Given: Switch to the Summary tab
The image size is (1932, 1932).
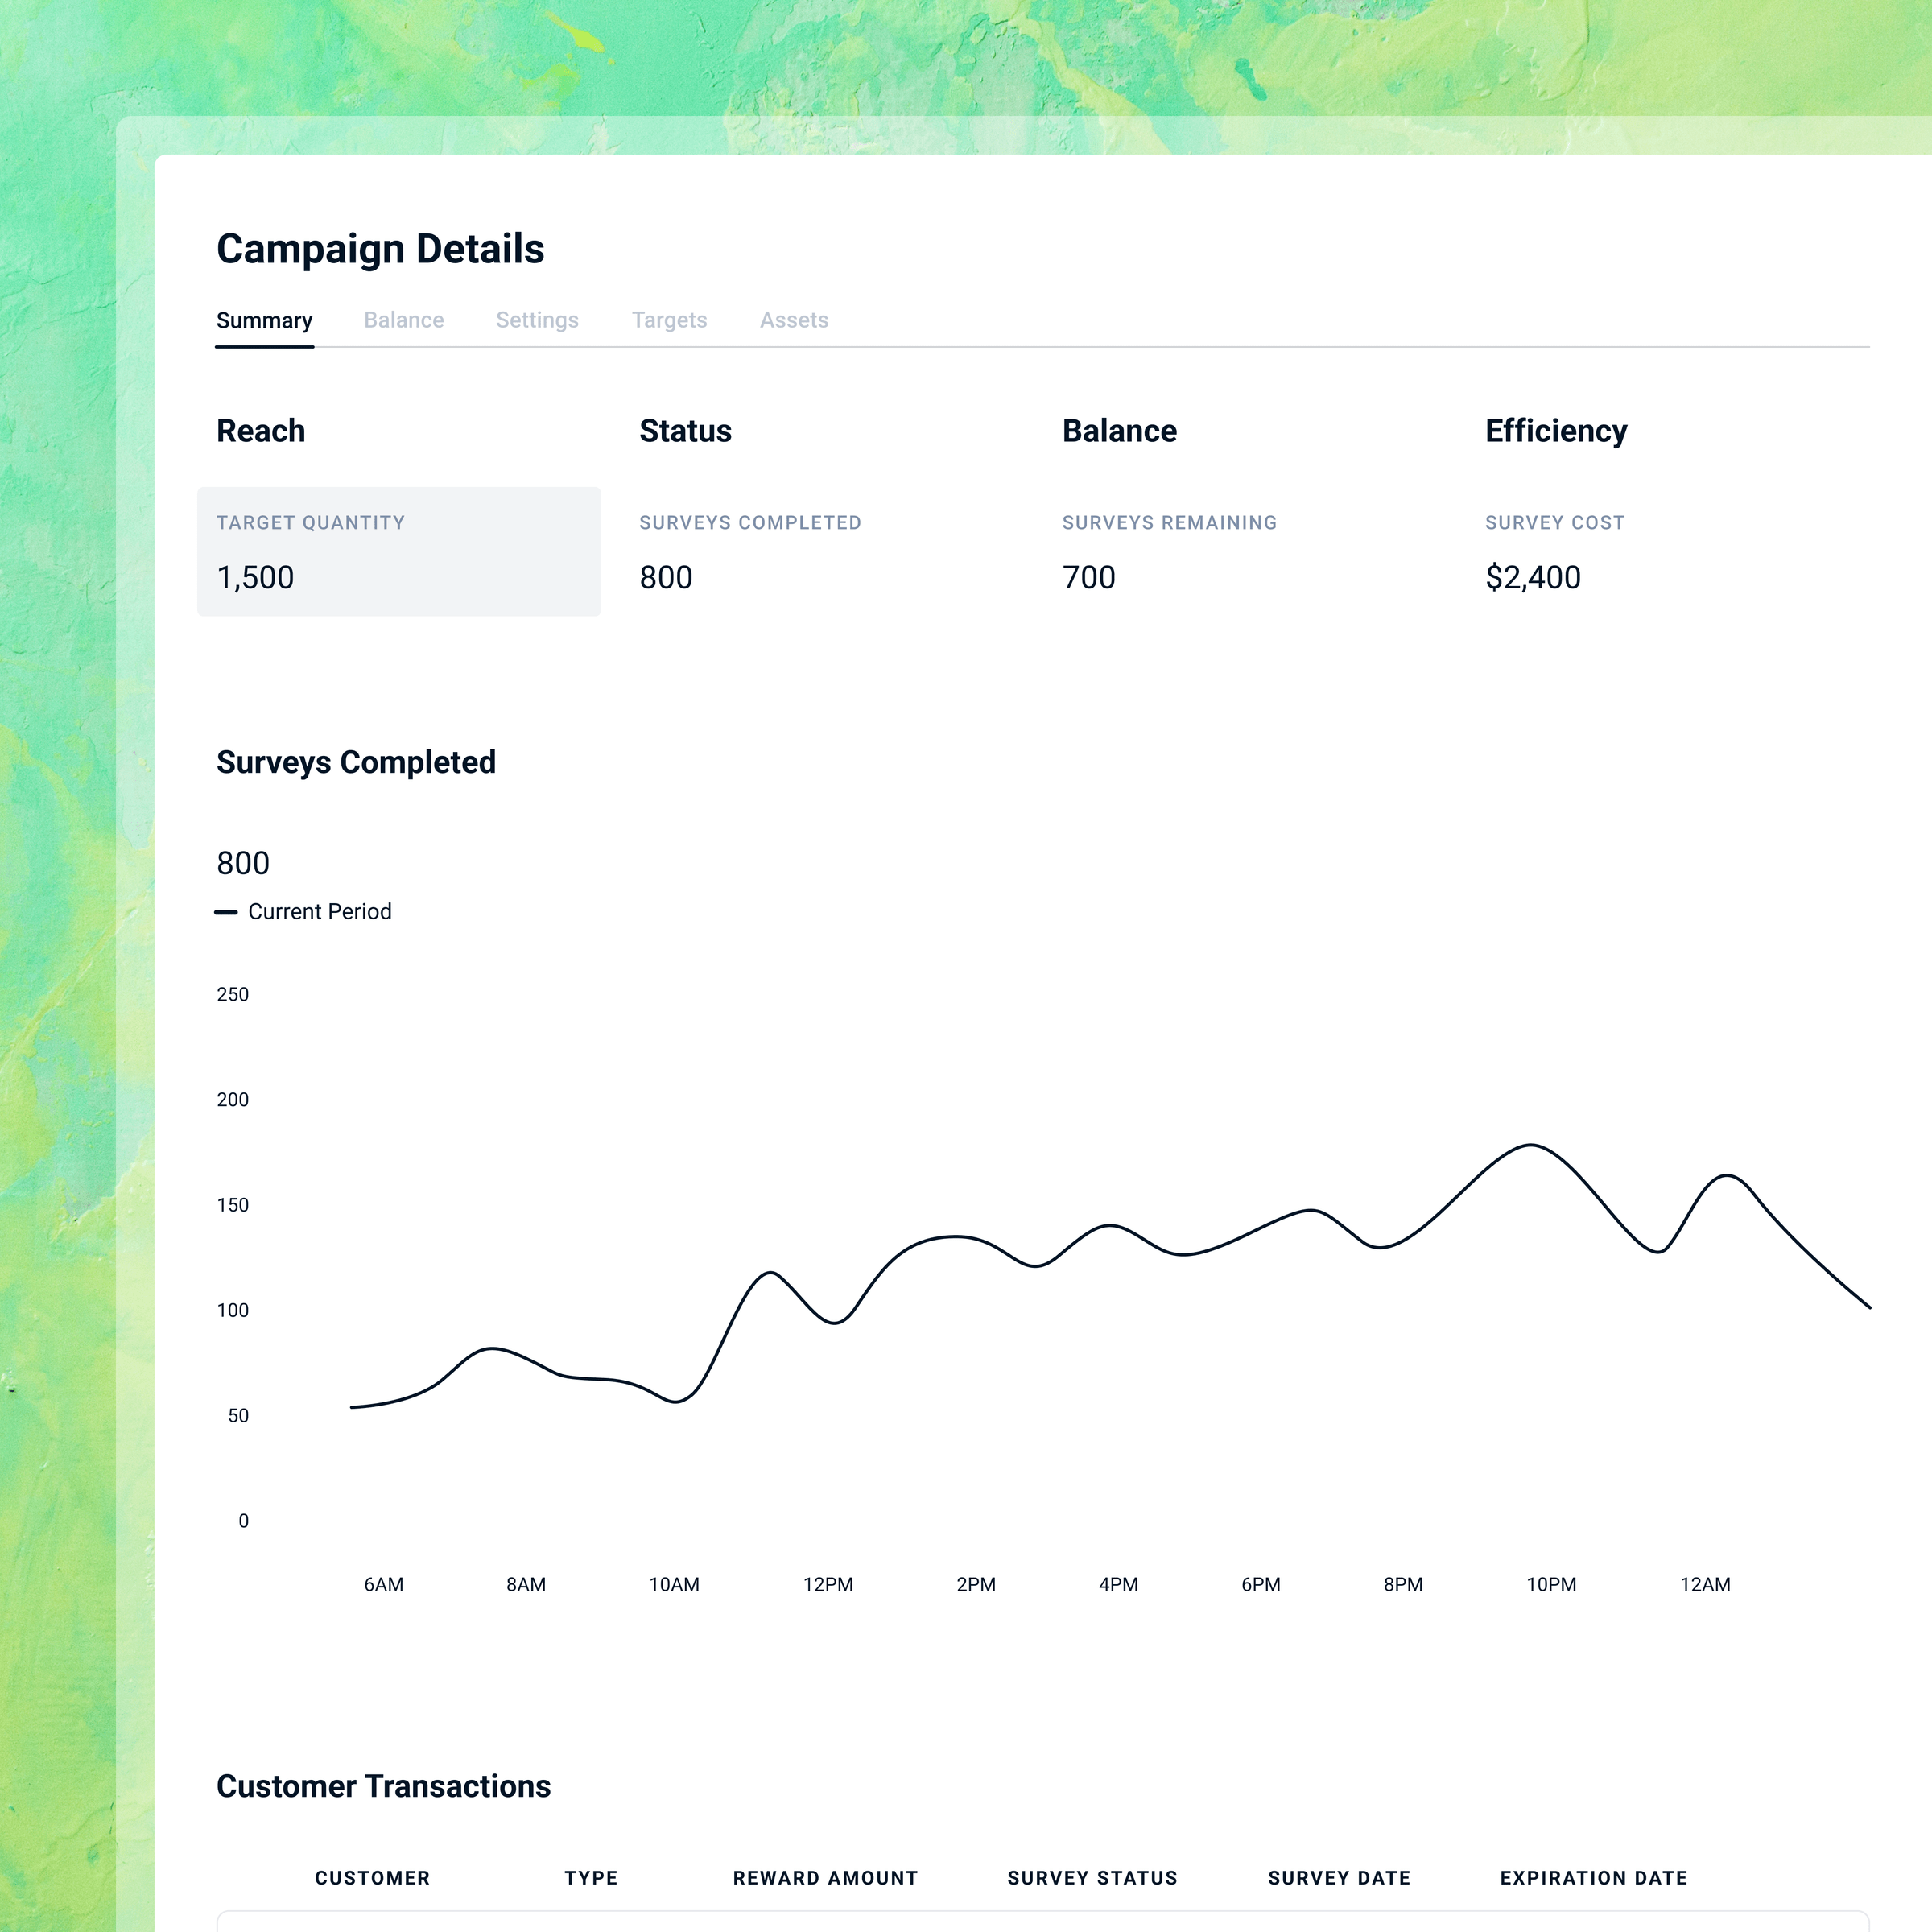Looking at the screenshot, I should coord(264,320).
